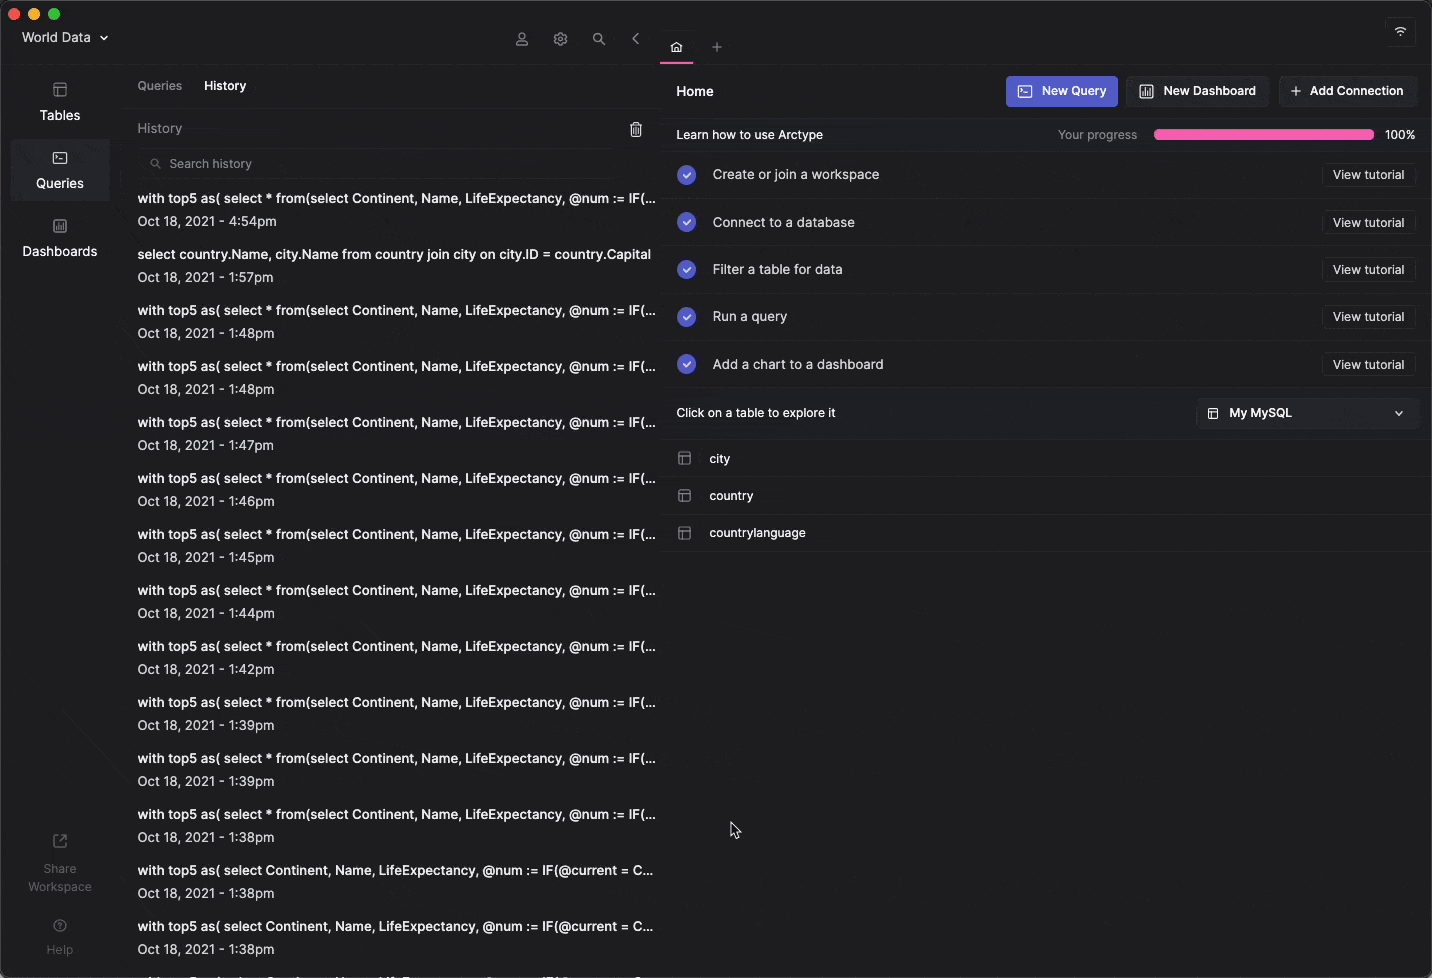Viewport: 1432px width, 978px height.
Task: Open settings via the gear icon
Action: 560,39
